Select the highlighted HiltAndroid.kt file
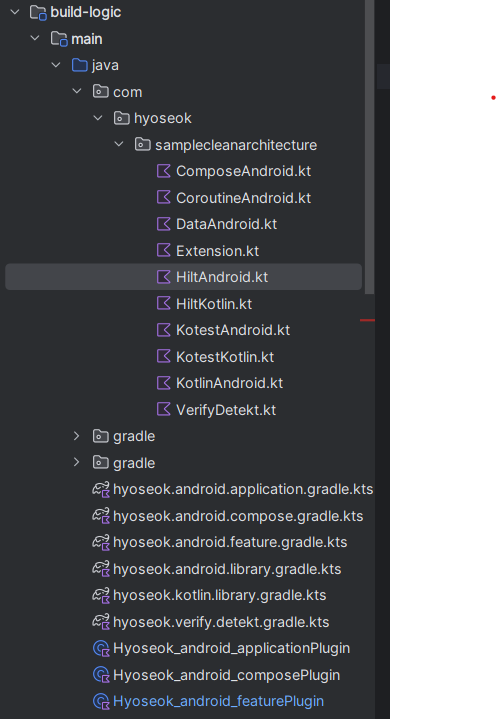The image size is (496, 719). tap(183, 277)
